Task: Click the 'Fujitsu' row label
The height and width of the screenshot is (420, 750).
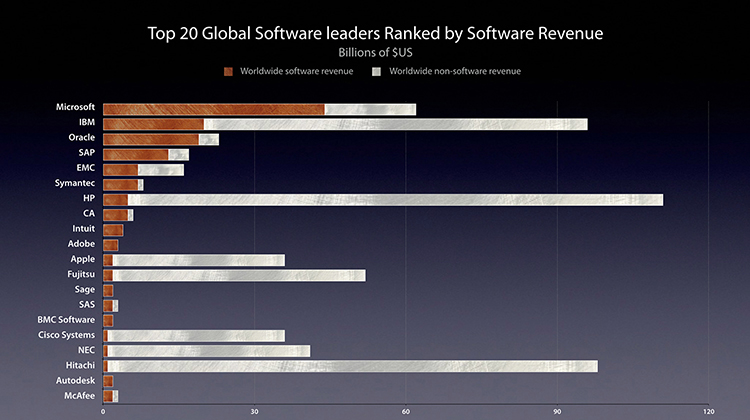Action: tap(81, 275)
